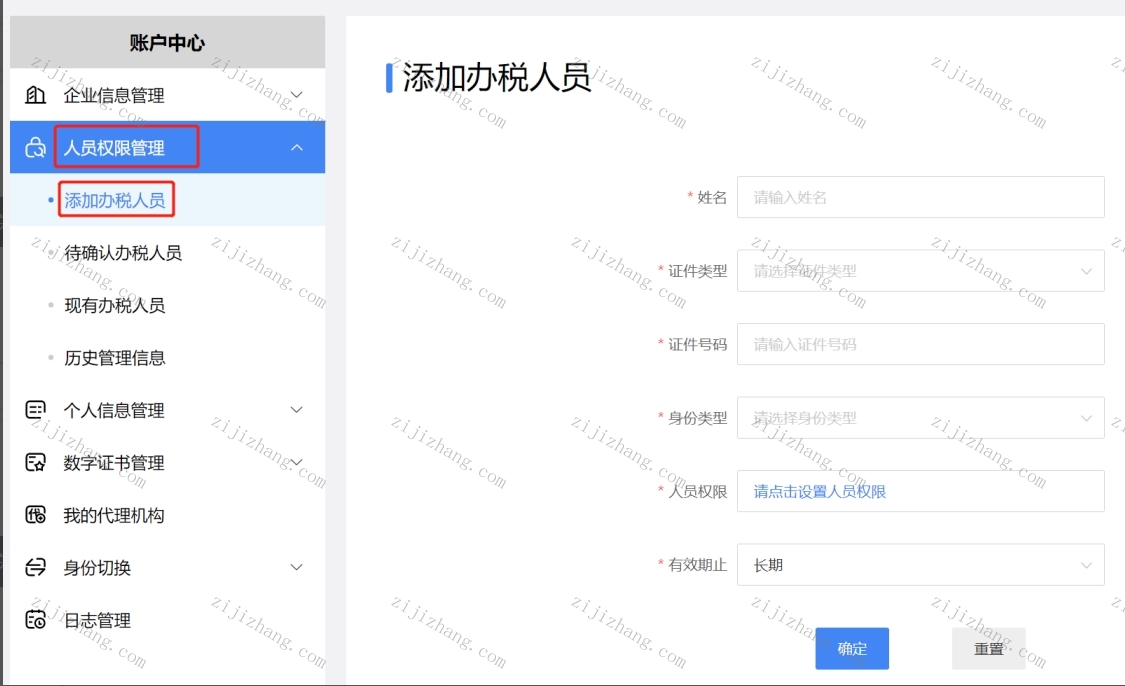Open 我的代理机构 menu item
The width and height of the screenshot is (1125, 686).
pos(167,514)
